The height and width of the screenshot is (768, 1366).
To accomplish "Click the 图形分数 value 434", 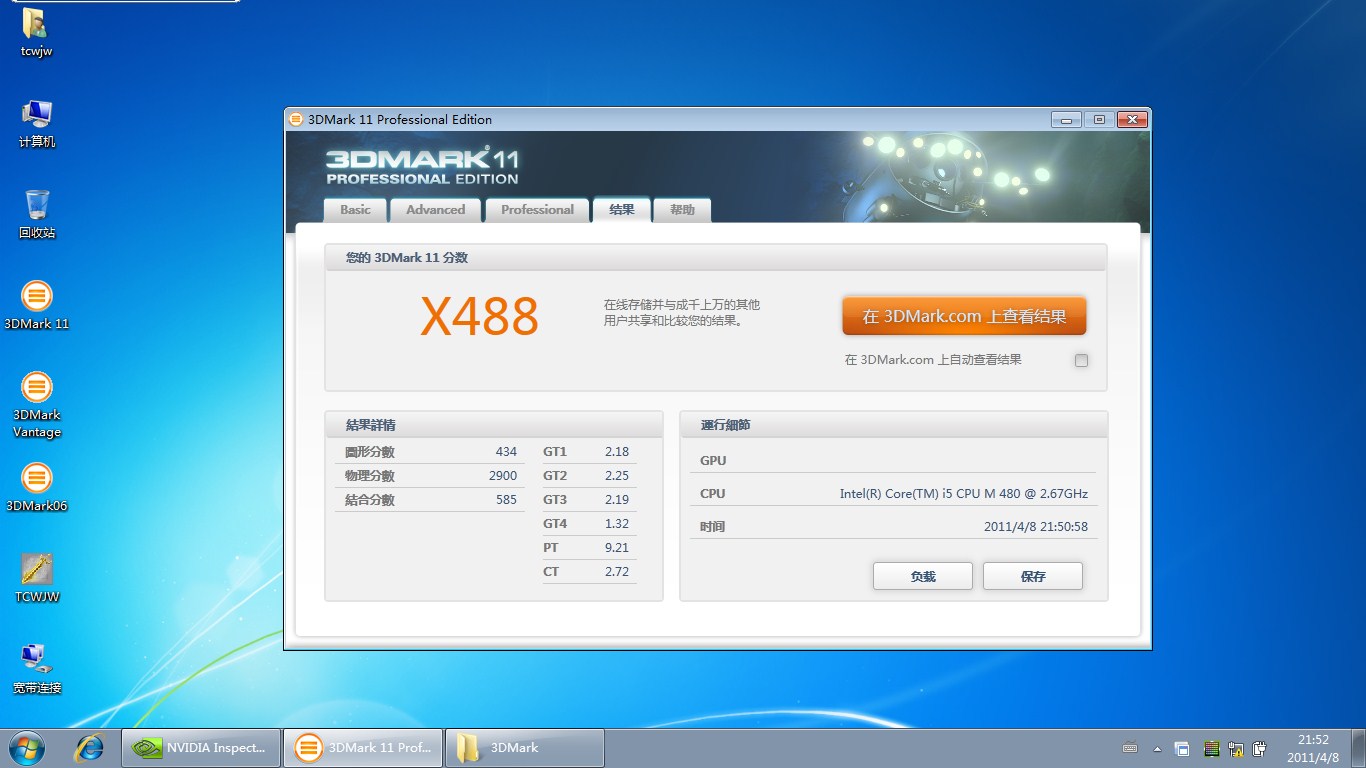I will [x=506, y=452].
